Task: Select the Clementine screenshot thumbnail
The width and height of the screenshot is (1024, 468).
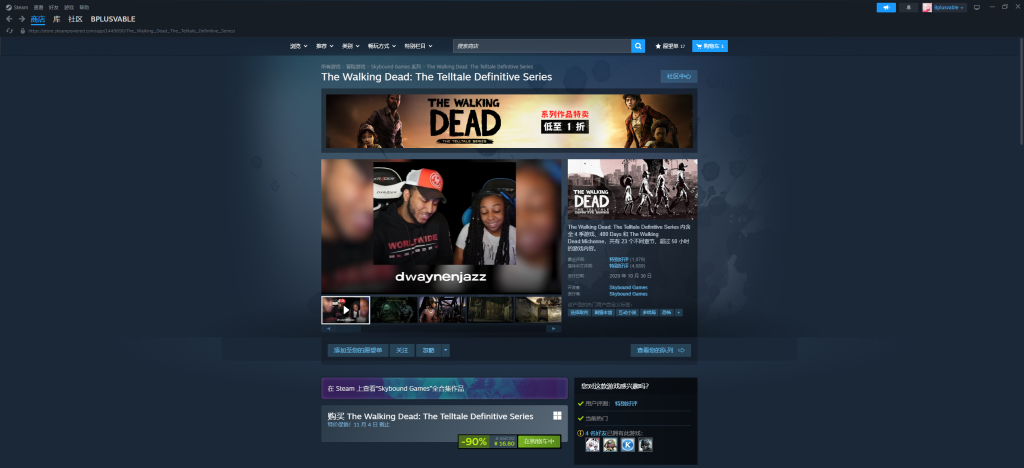Action: [x=442, y=310]
